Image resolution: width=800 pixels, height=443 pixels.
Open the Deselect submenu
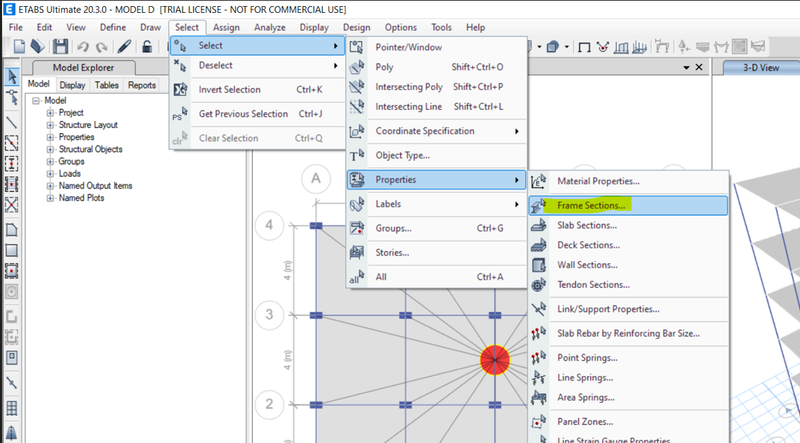click(x=258, y=65)
